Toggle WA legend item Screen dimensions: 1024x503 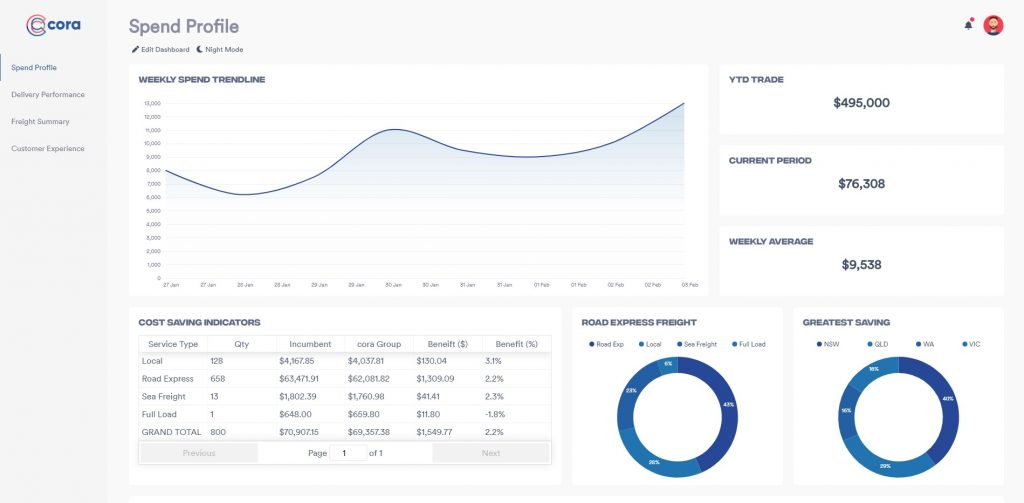925,344
